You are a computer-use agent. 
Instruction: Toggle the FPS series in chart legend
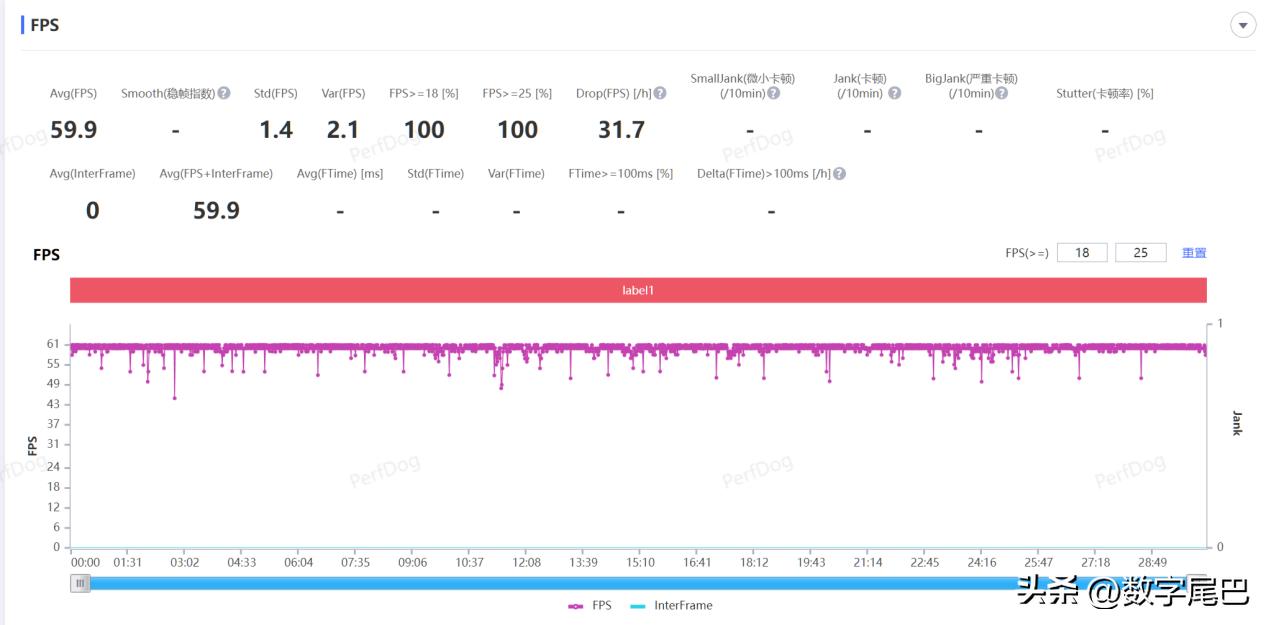590,605
